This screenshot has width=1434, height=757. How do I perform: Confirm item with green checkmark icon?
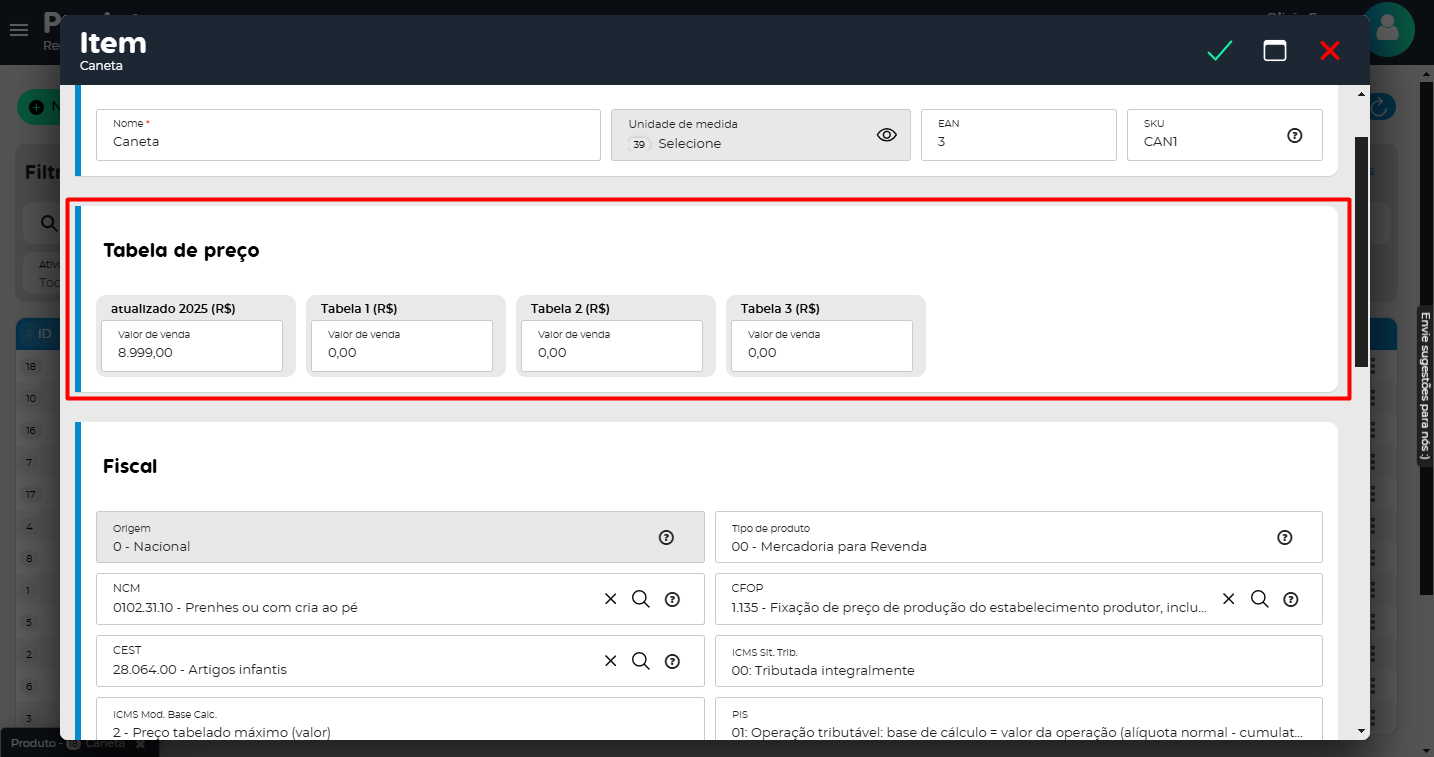1219,51
